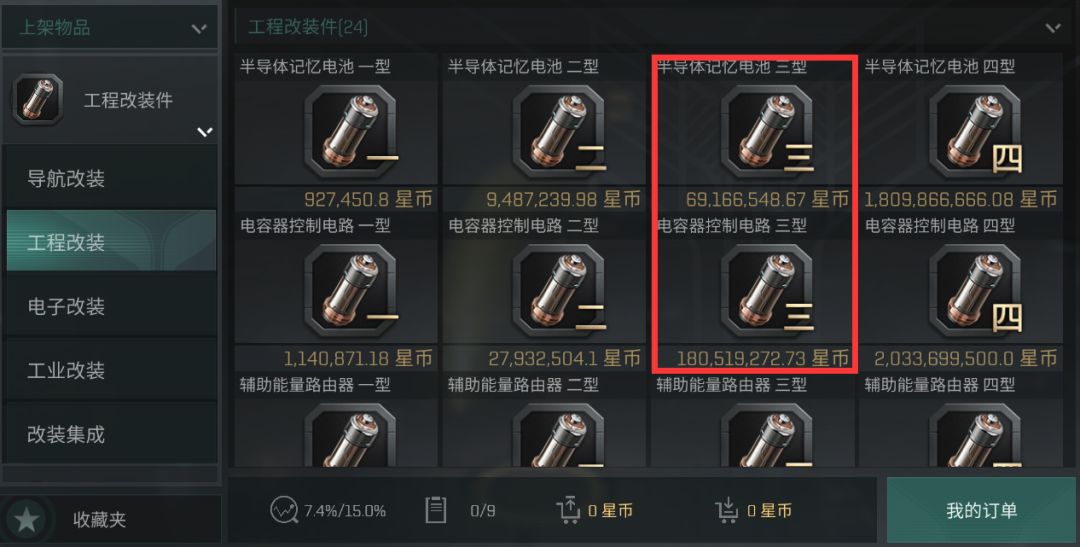Screen dimensions: 1080x547
Task: Click the 电容器控制电路 四型 item icon
Action: point(975,290)
